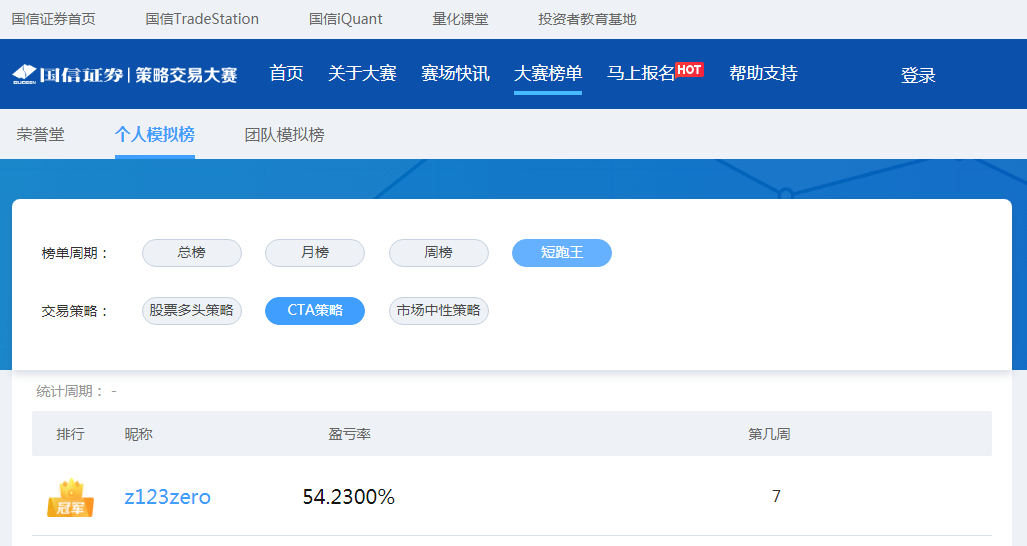Click the 54.2300% profit rate value
Screen dimensions: 1027x546
point(348,497)
